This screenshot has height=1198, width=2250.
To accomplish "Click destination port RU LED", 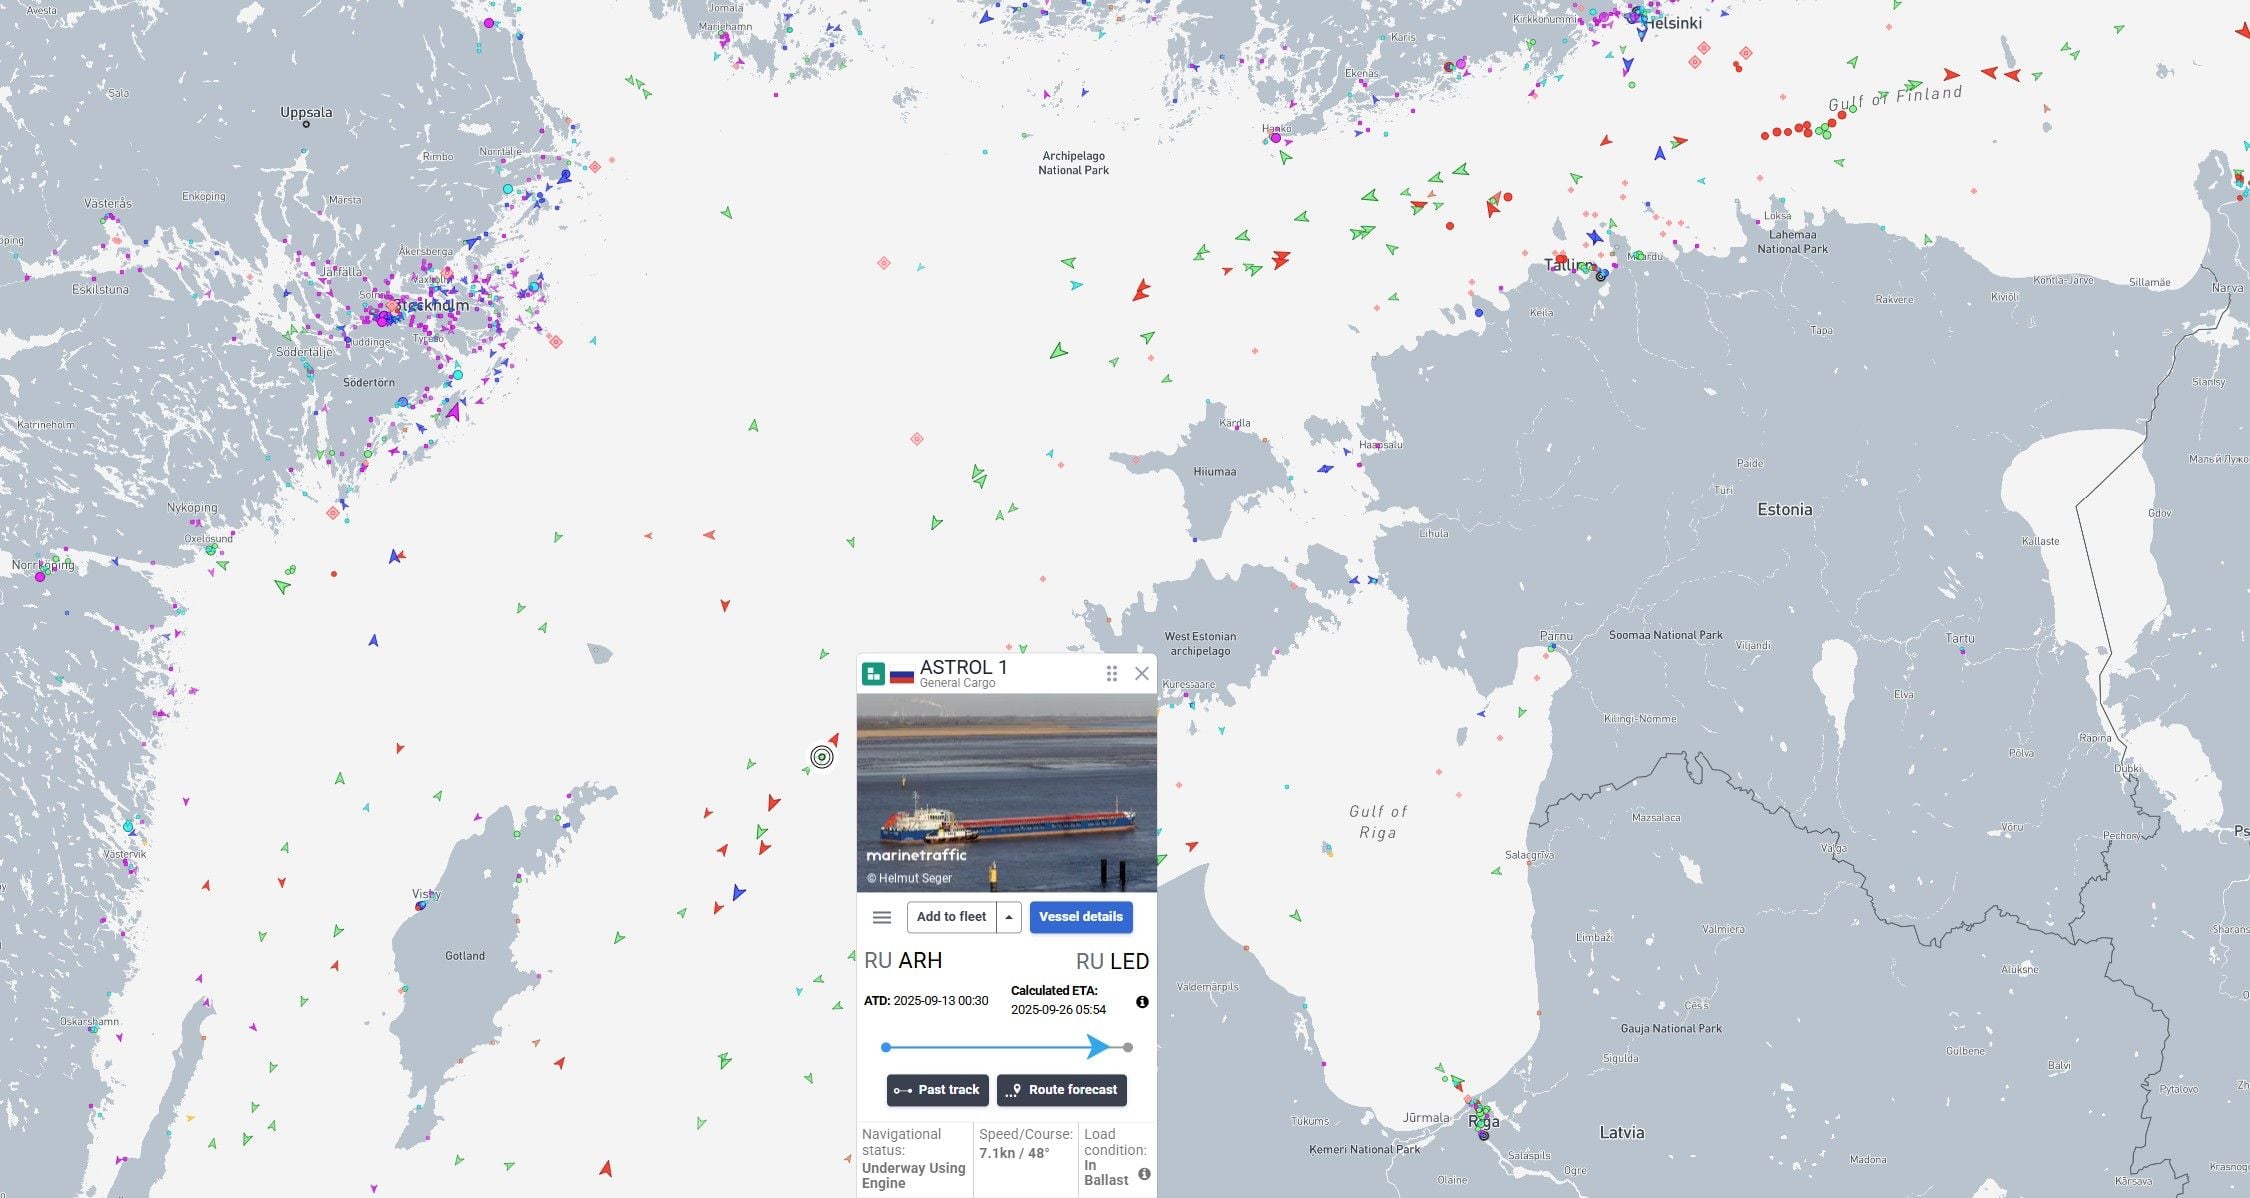I will coord(1112,962).
